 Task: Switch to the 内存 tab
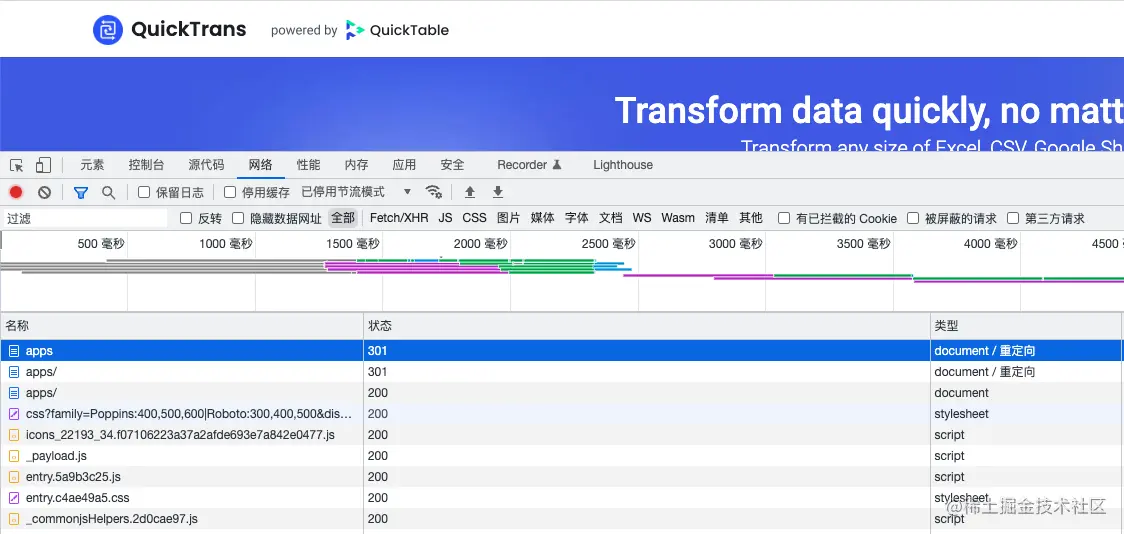coord(356,165)
